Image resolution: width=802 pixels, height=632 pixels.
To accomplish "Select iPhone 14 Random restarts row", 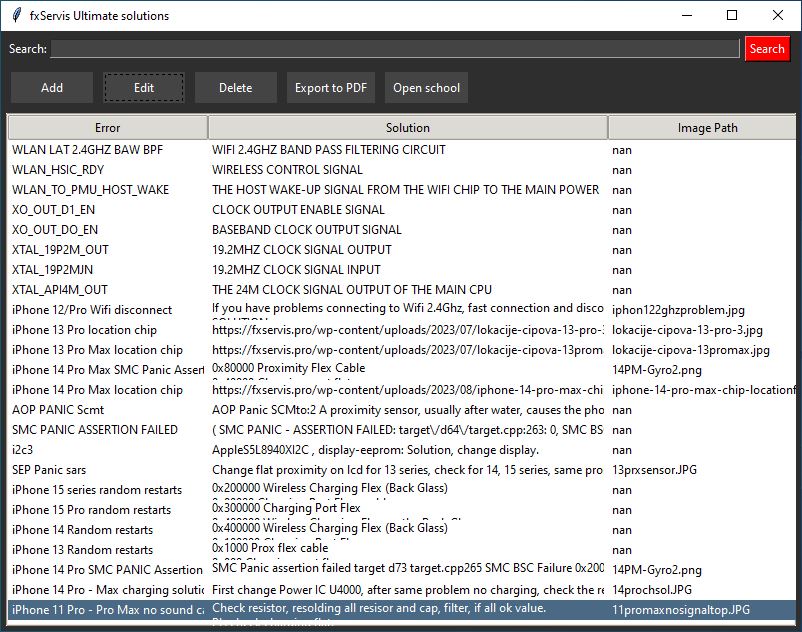I will tap(402, 530).
